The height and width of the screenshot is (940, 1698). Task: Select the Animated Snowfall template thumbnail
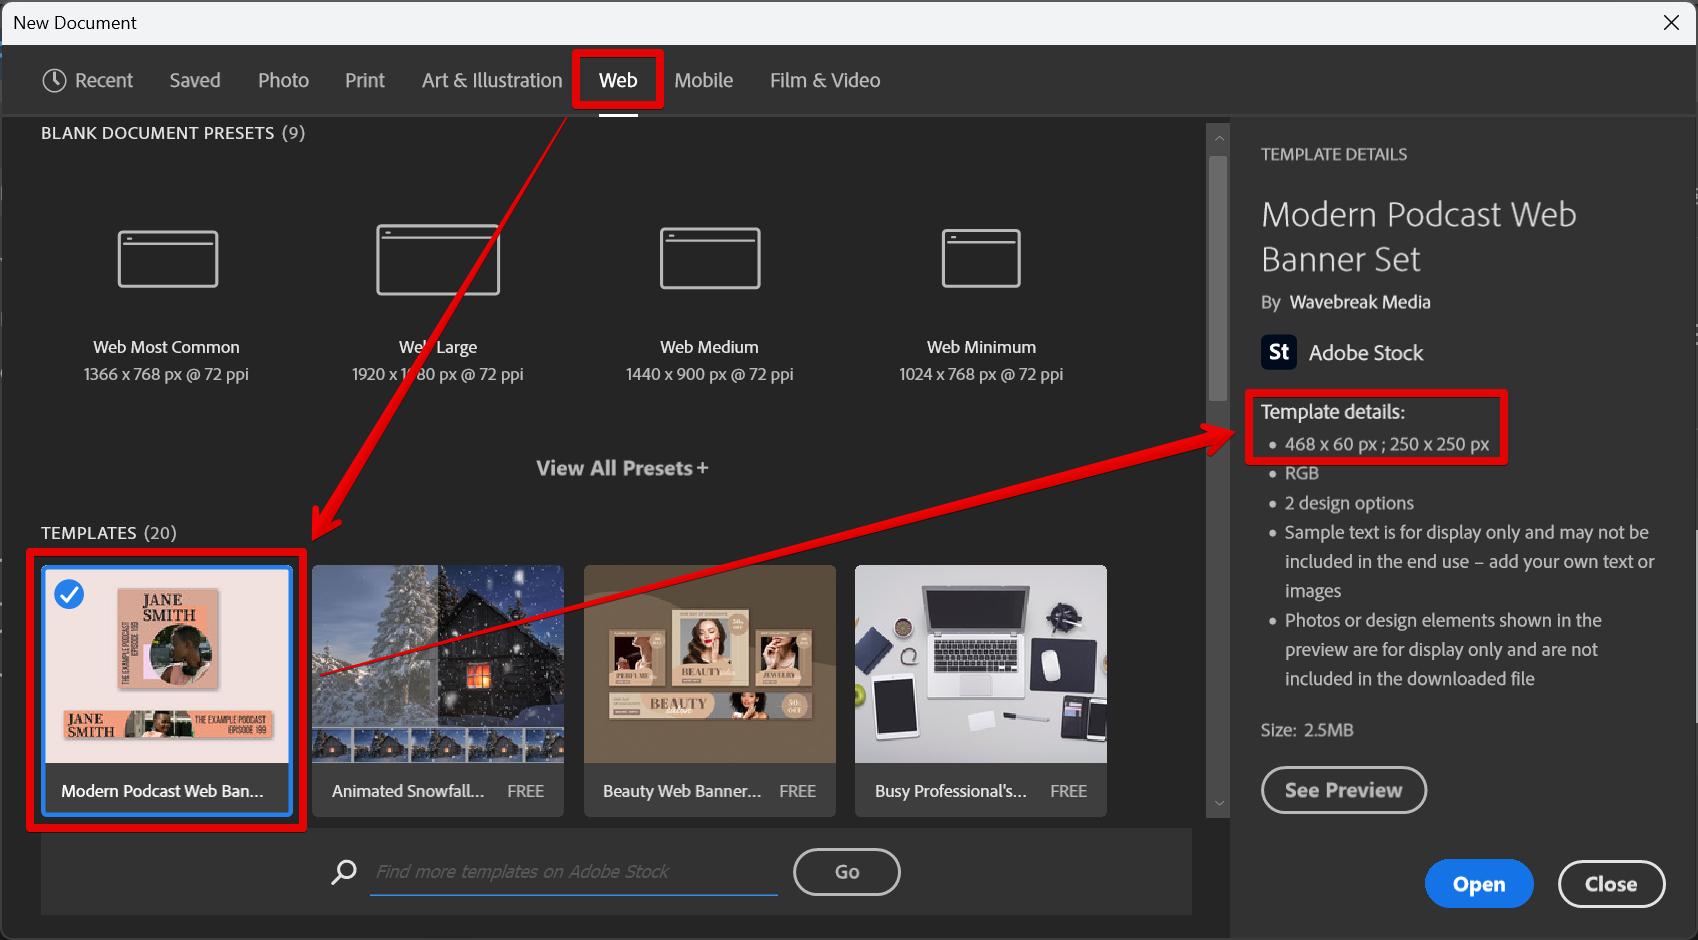(438, 665)
